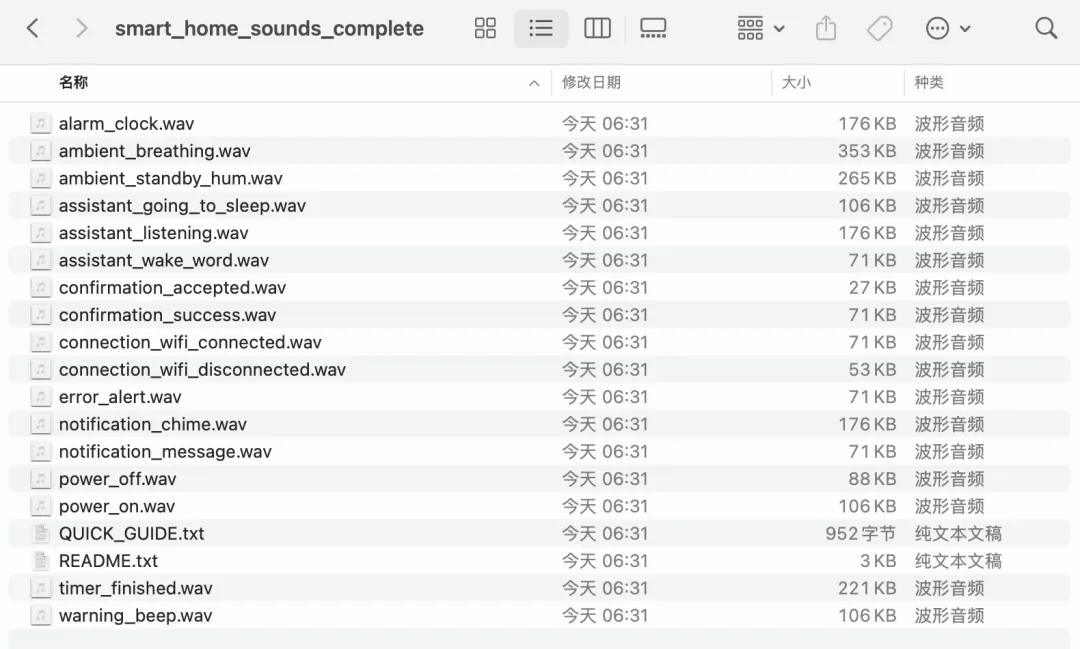1080x649 pixels.
Task: Click the forward navigation arrow
Action: pos(81,28)
